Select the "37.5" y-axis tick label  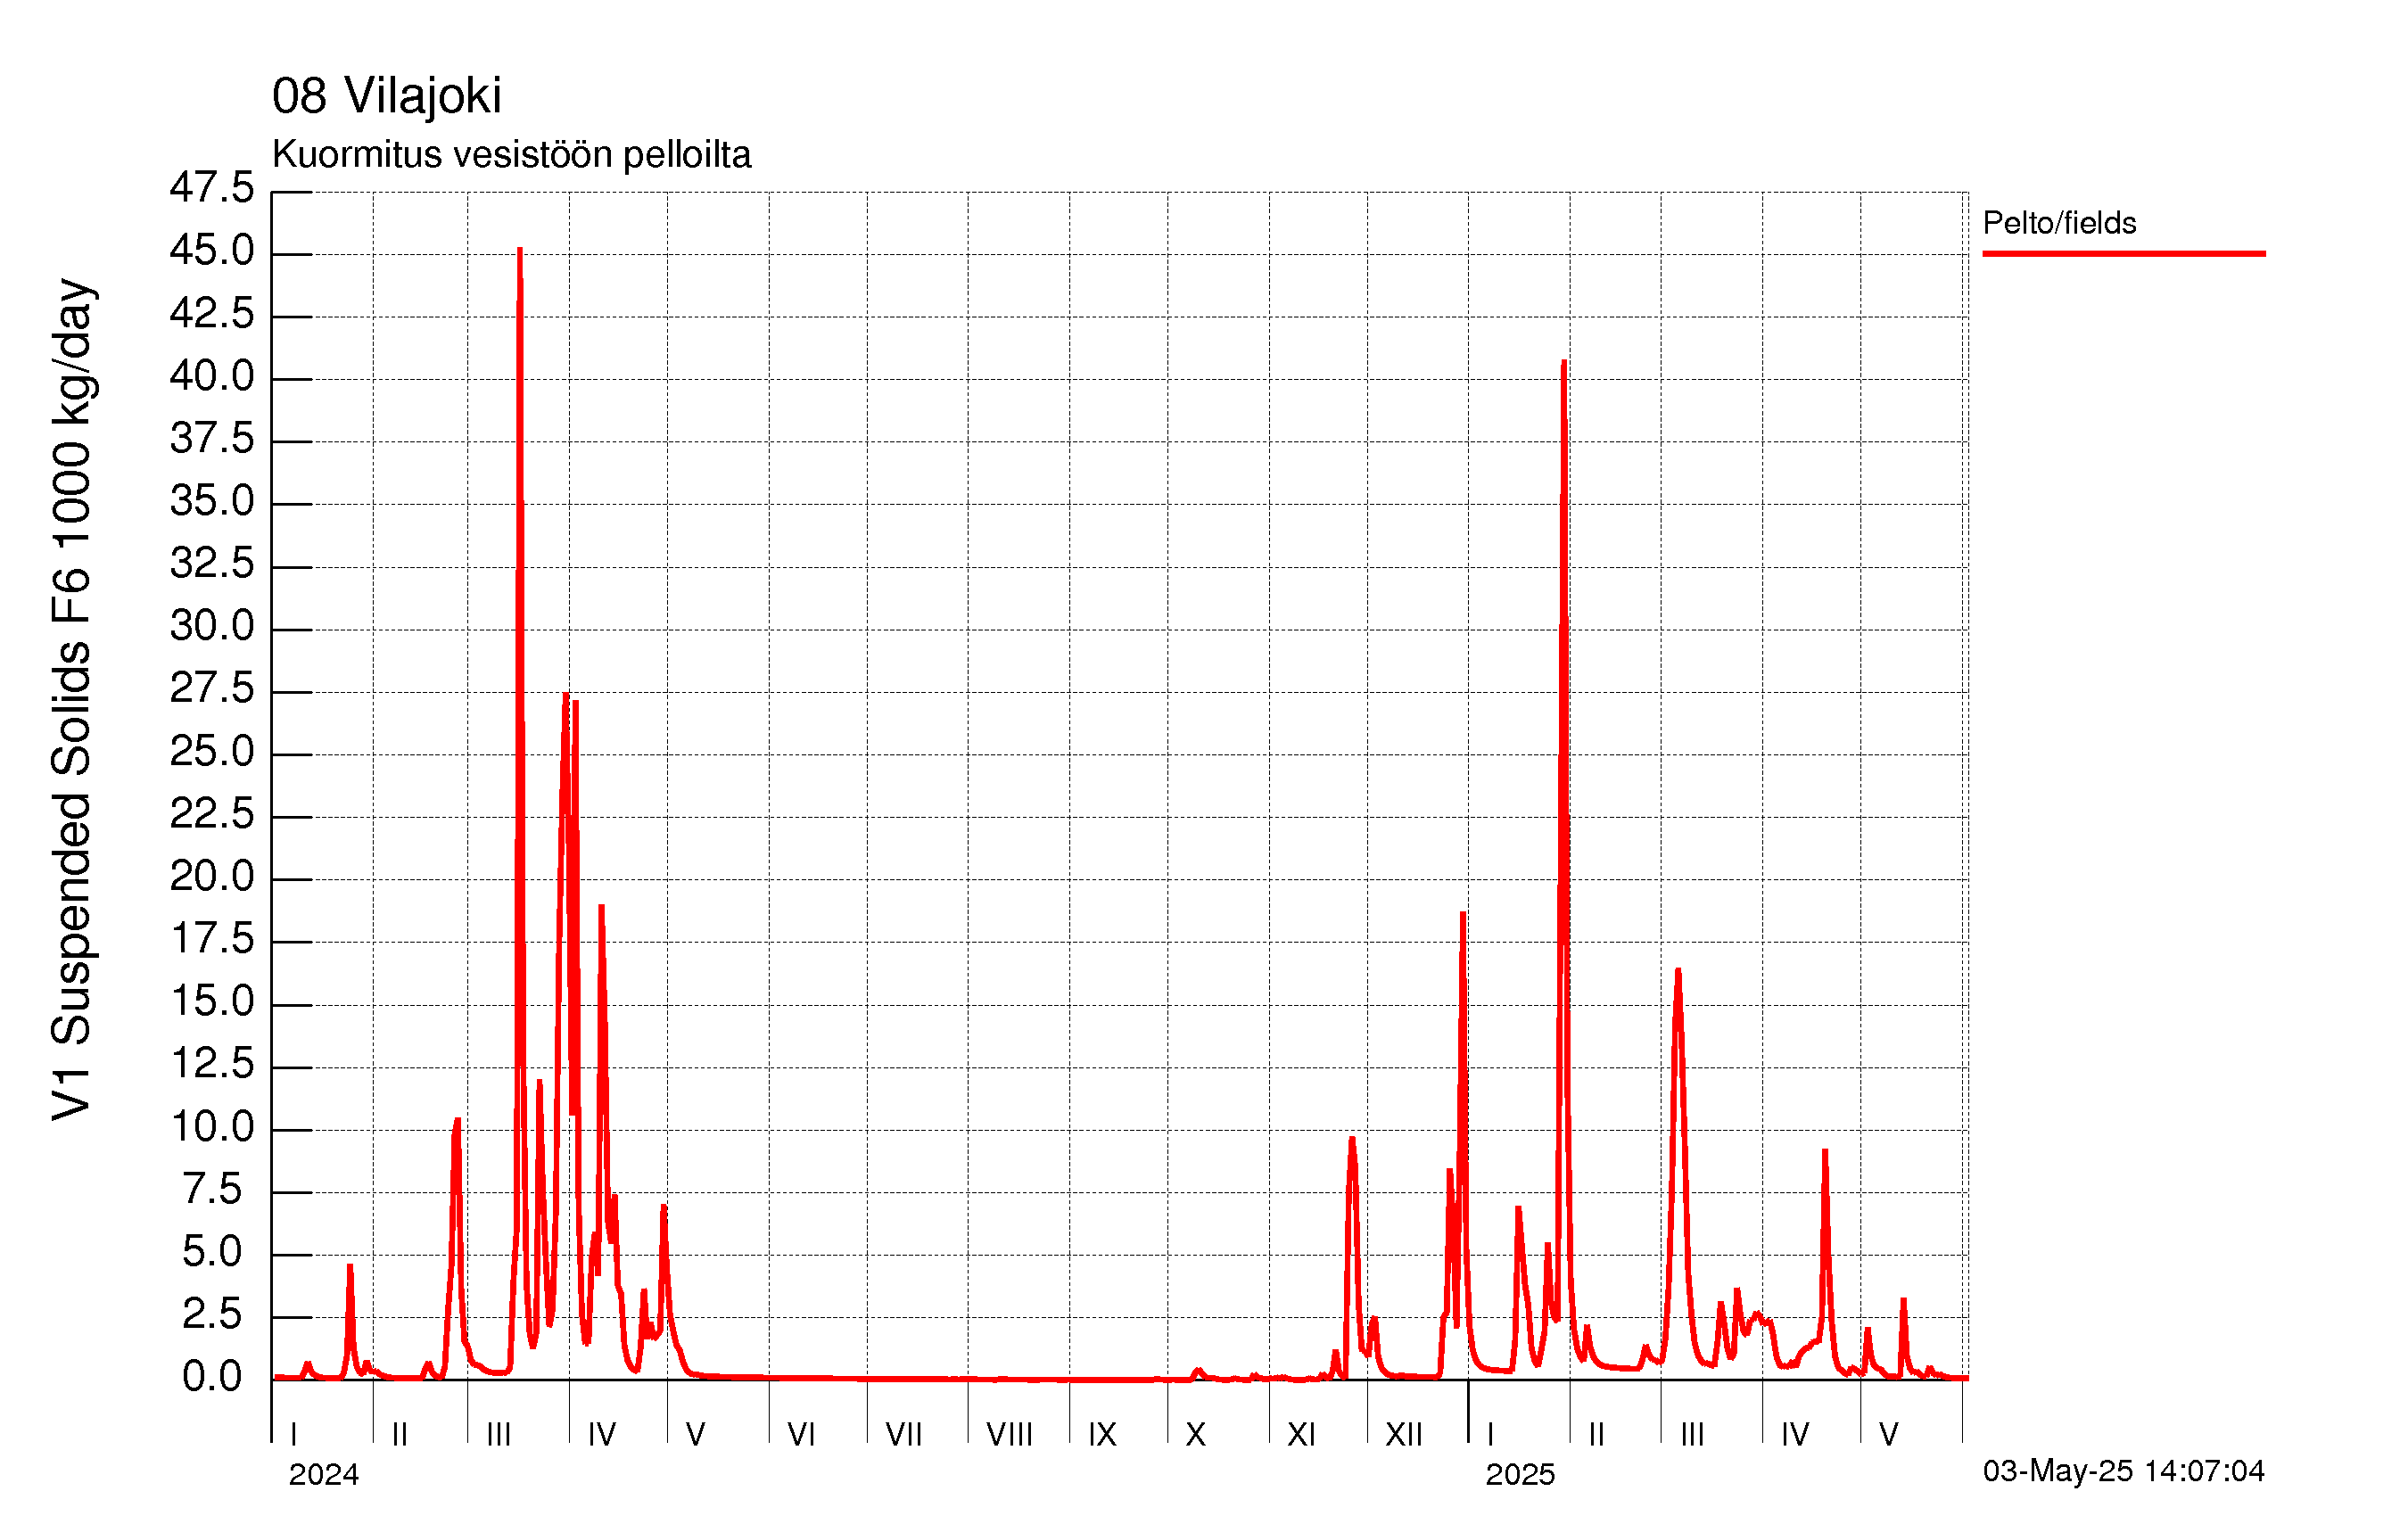pyautogui.click(x=212, y=439)
